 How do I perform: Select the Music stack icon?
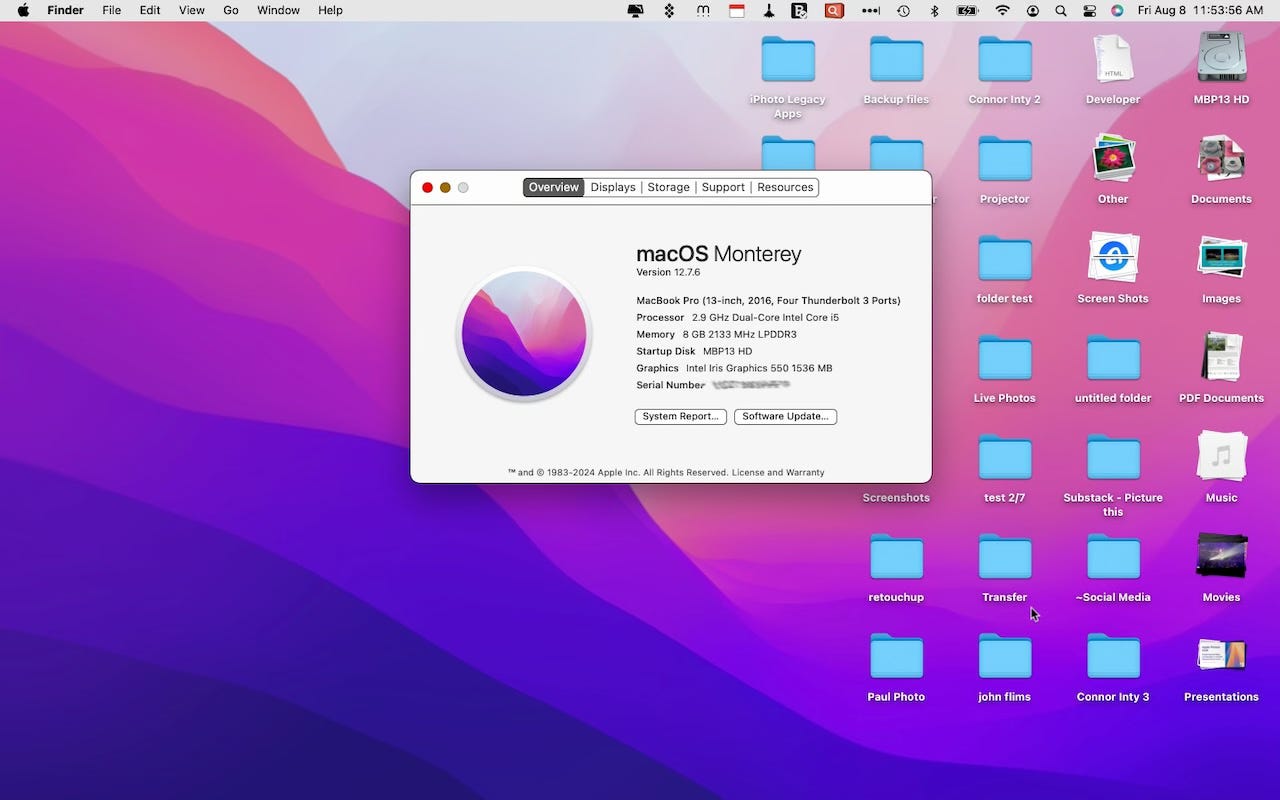click(1222, 457)
